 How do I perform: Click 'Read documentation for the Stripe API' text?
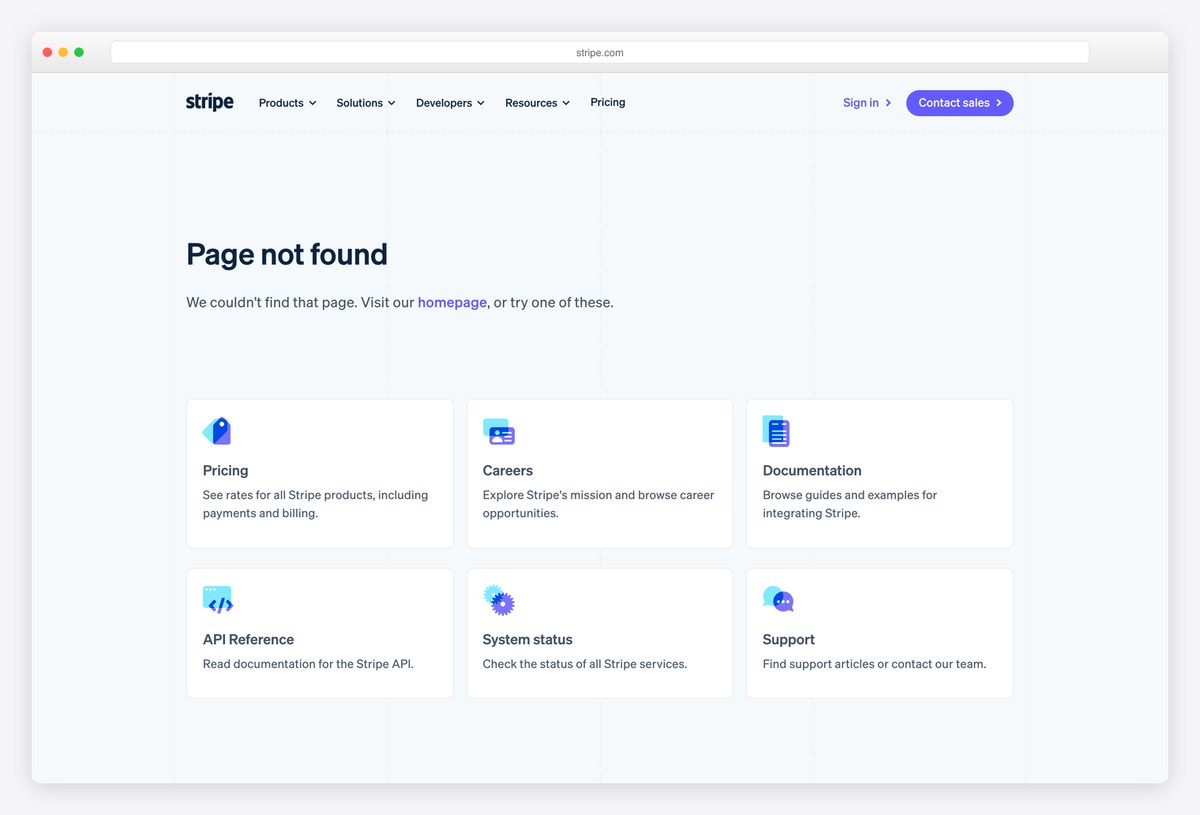pyautogui.click(x=308, y=664)
